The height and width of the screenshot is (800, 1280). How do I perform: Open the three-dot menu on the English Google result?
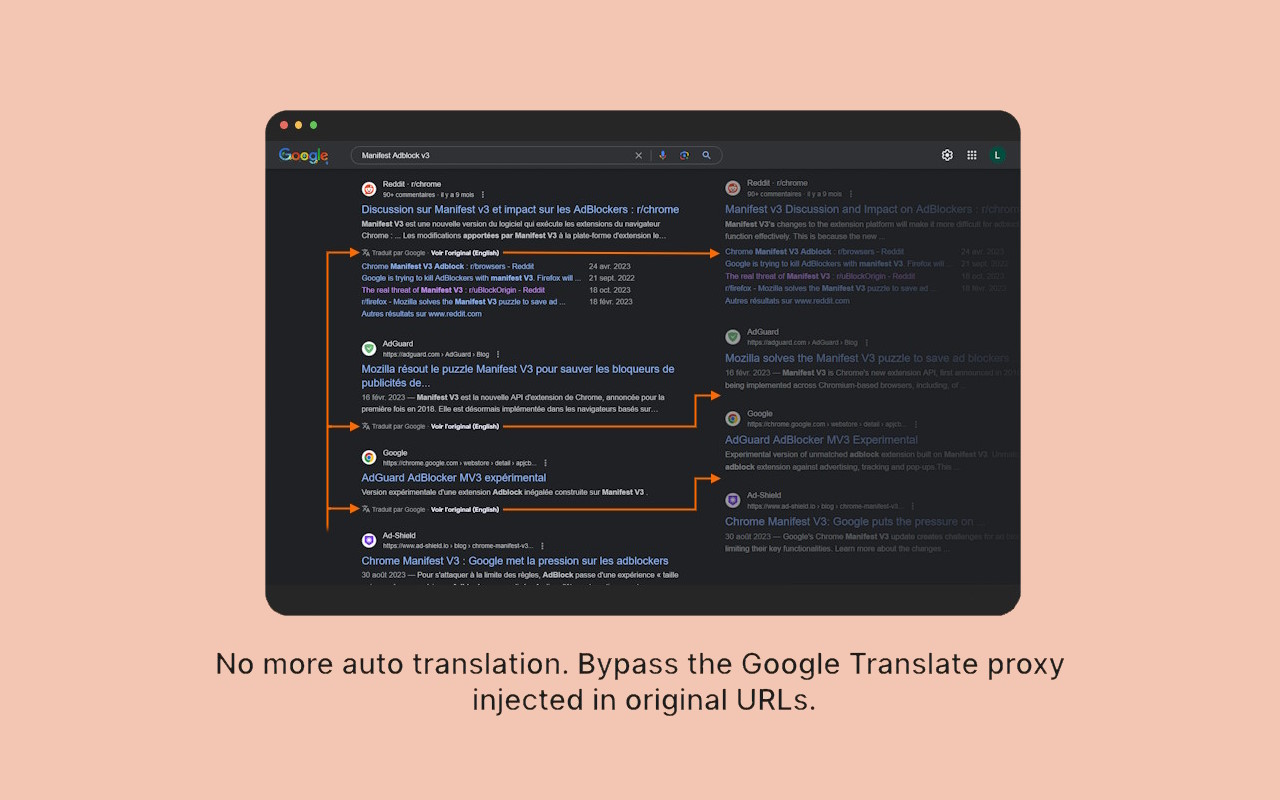(x=915, y=424)
